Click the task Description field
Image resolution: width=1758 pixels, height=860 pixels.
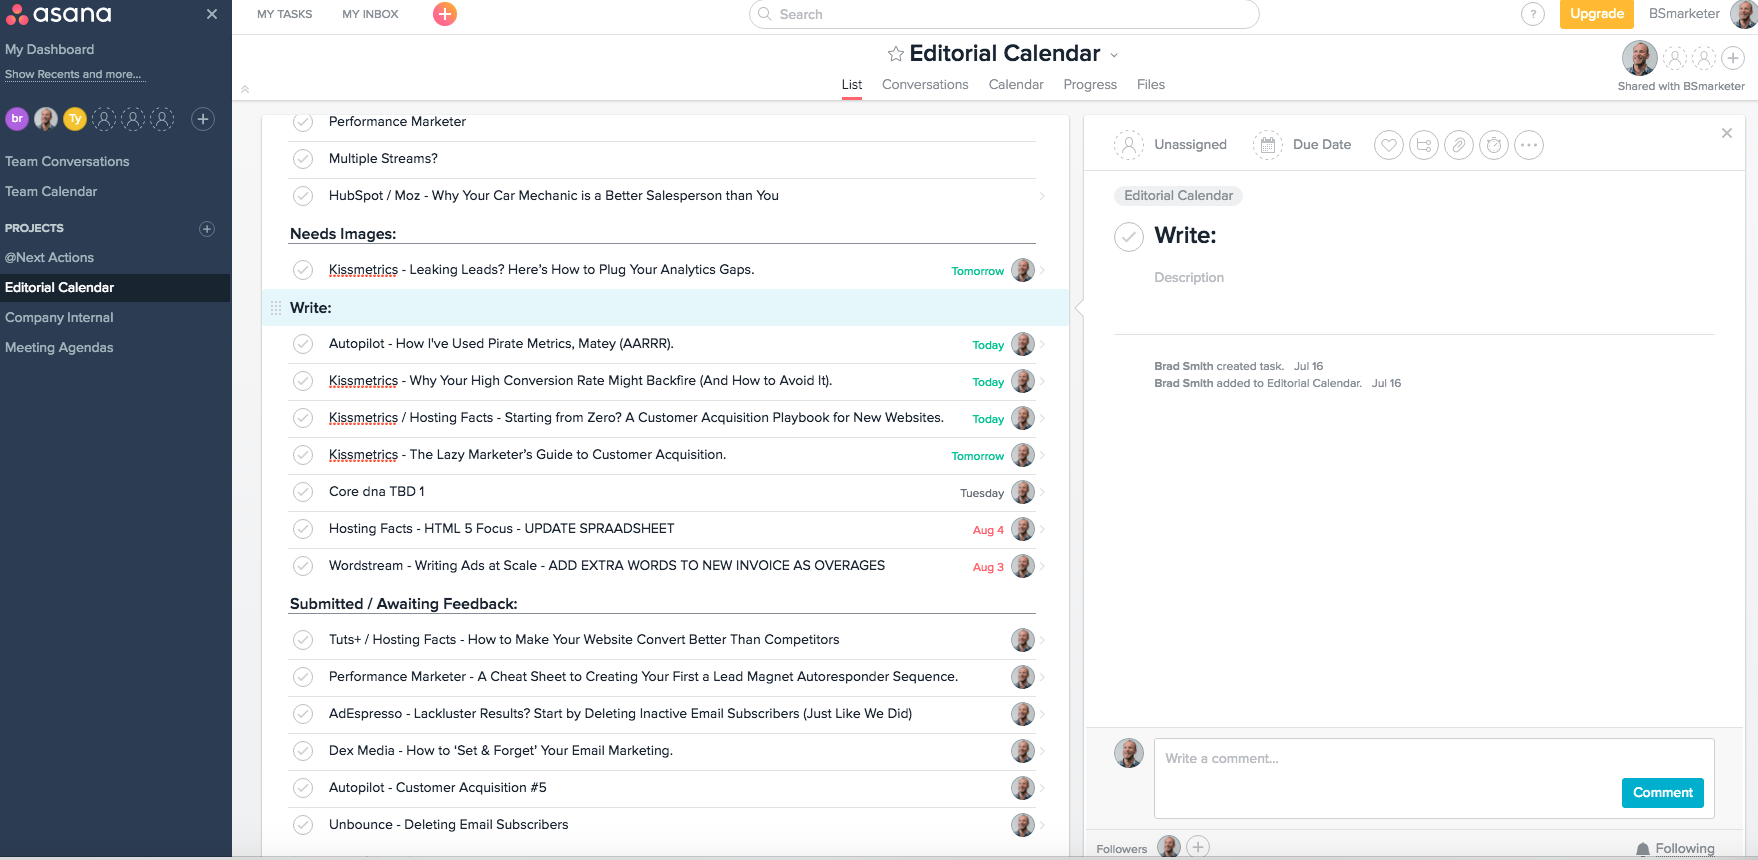tap(1189, 278)
